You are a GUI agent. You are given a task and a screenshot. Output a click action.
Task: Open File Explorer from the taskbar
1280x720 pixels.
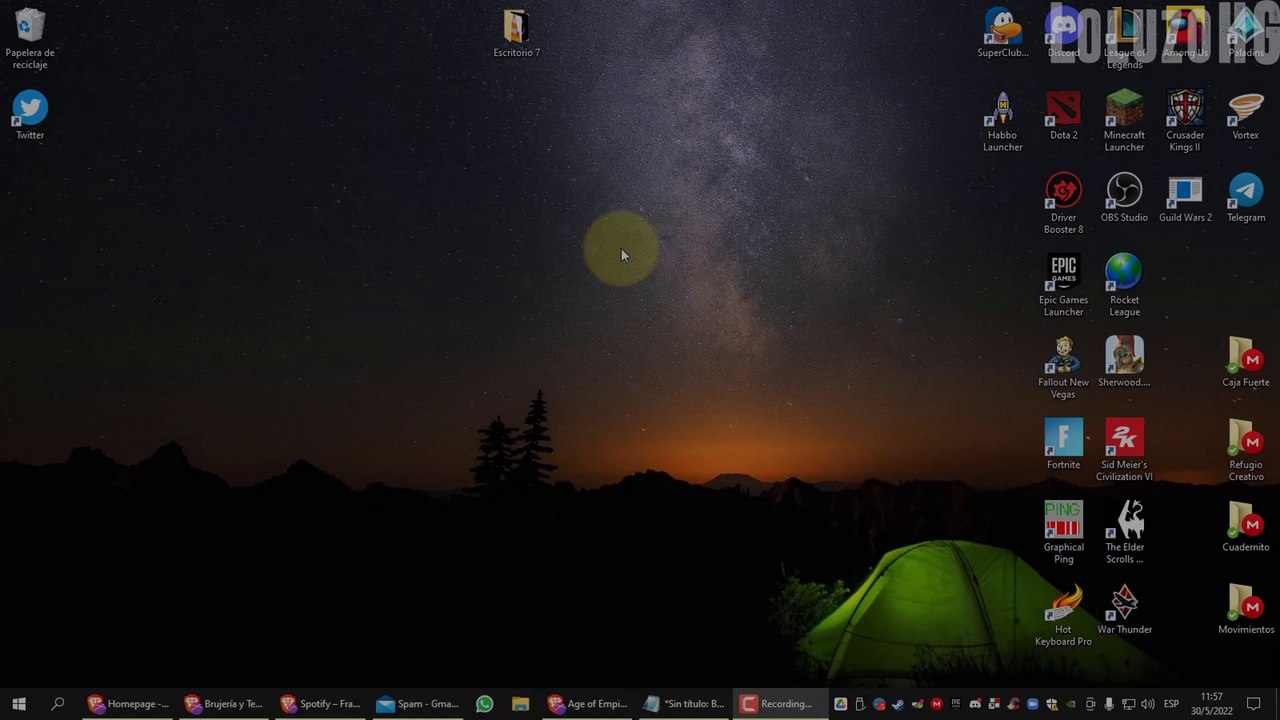coord(520,704)
